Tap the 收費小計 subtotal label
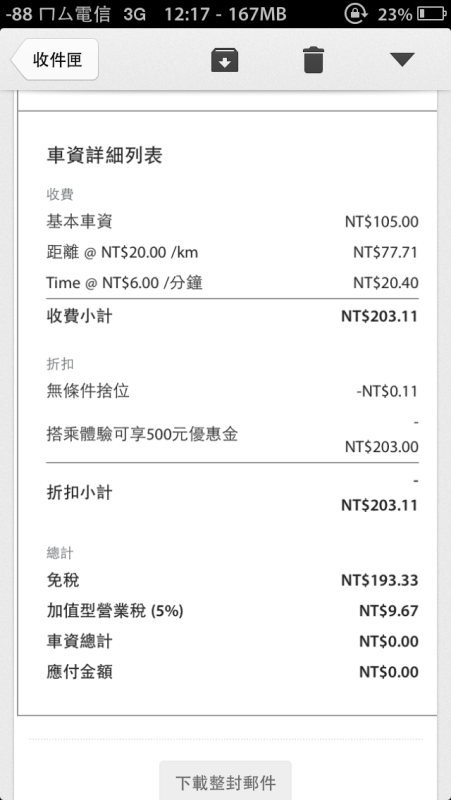Screen dimensions: 451x800 tap(80, 316)
